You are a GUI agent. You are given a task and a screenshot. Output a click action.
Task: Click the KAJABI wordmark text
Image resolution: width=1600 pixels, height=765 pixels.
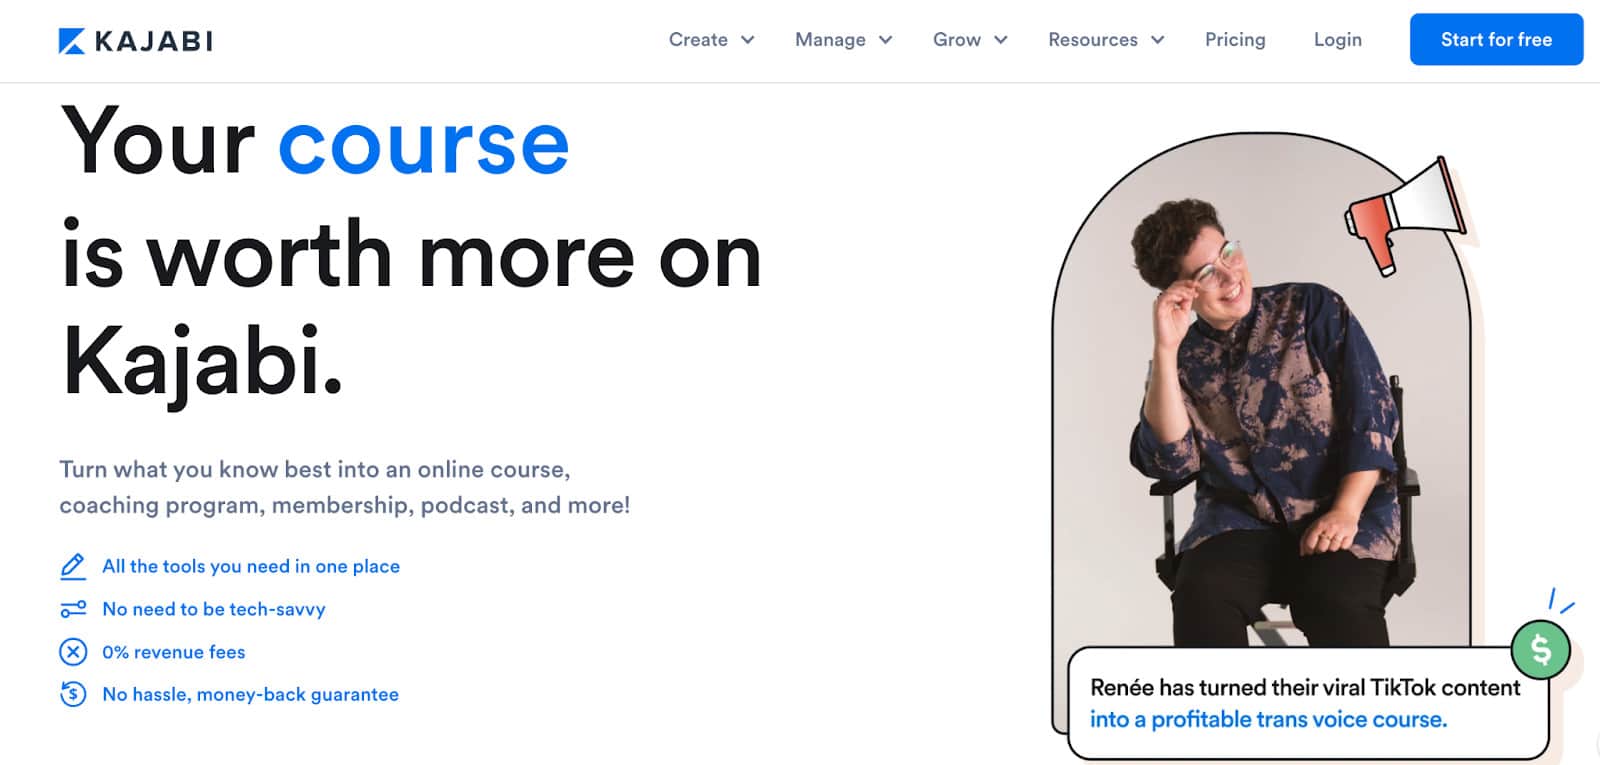(153, 41)
